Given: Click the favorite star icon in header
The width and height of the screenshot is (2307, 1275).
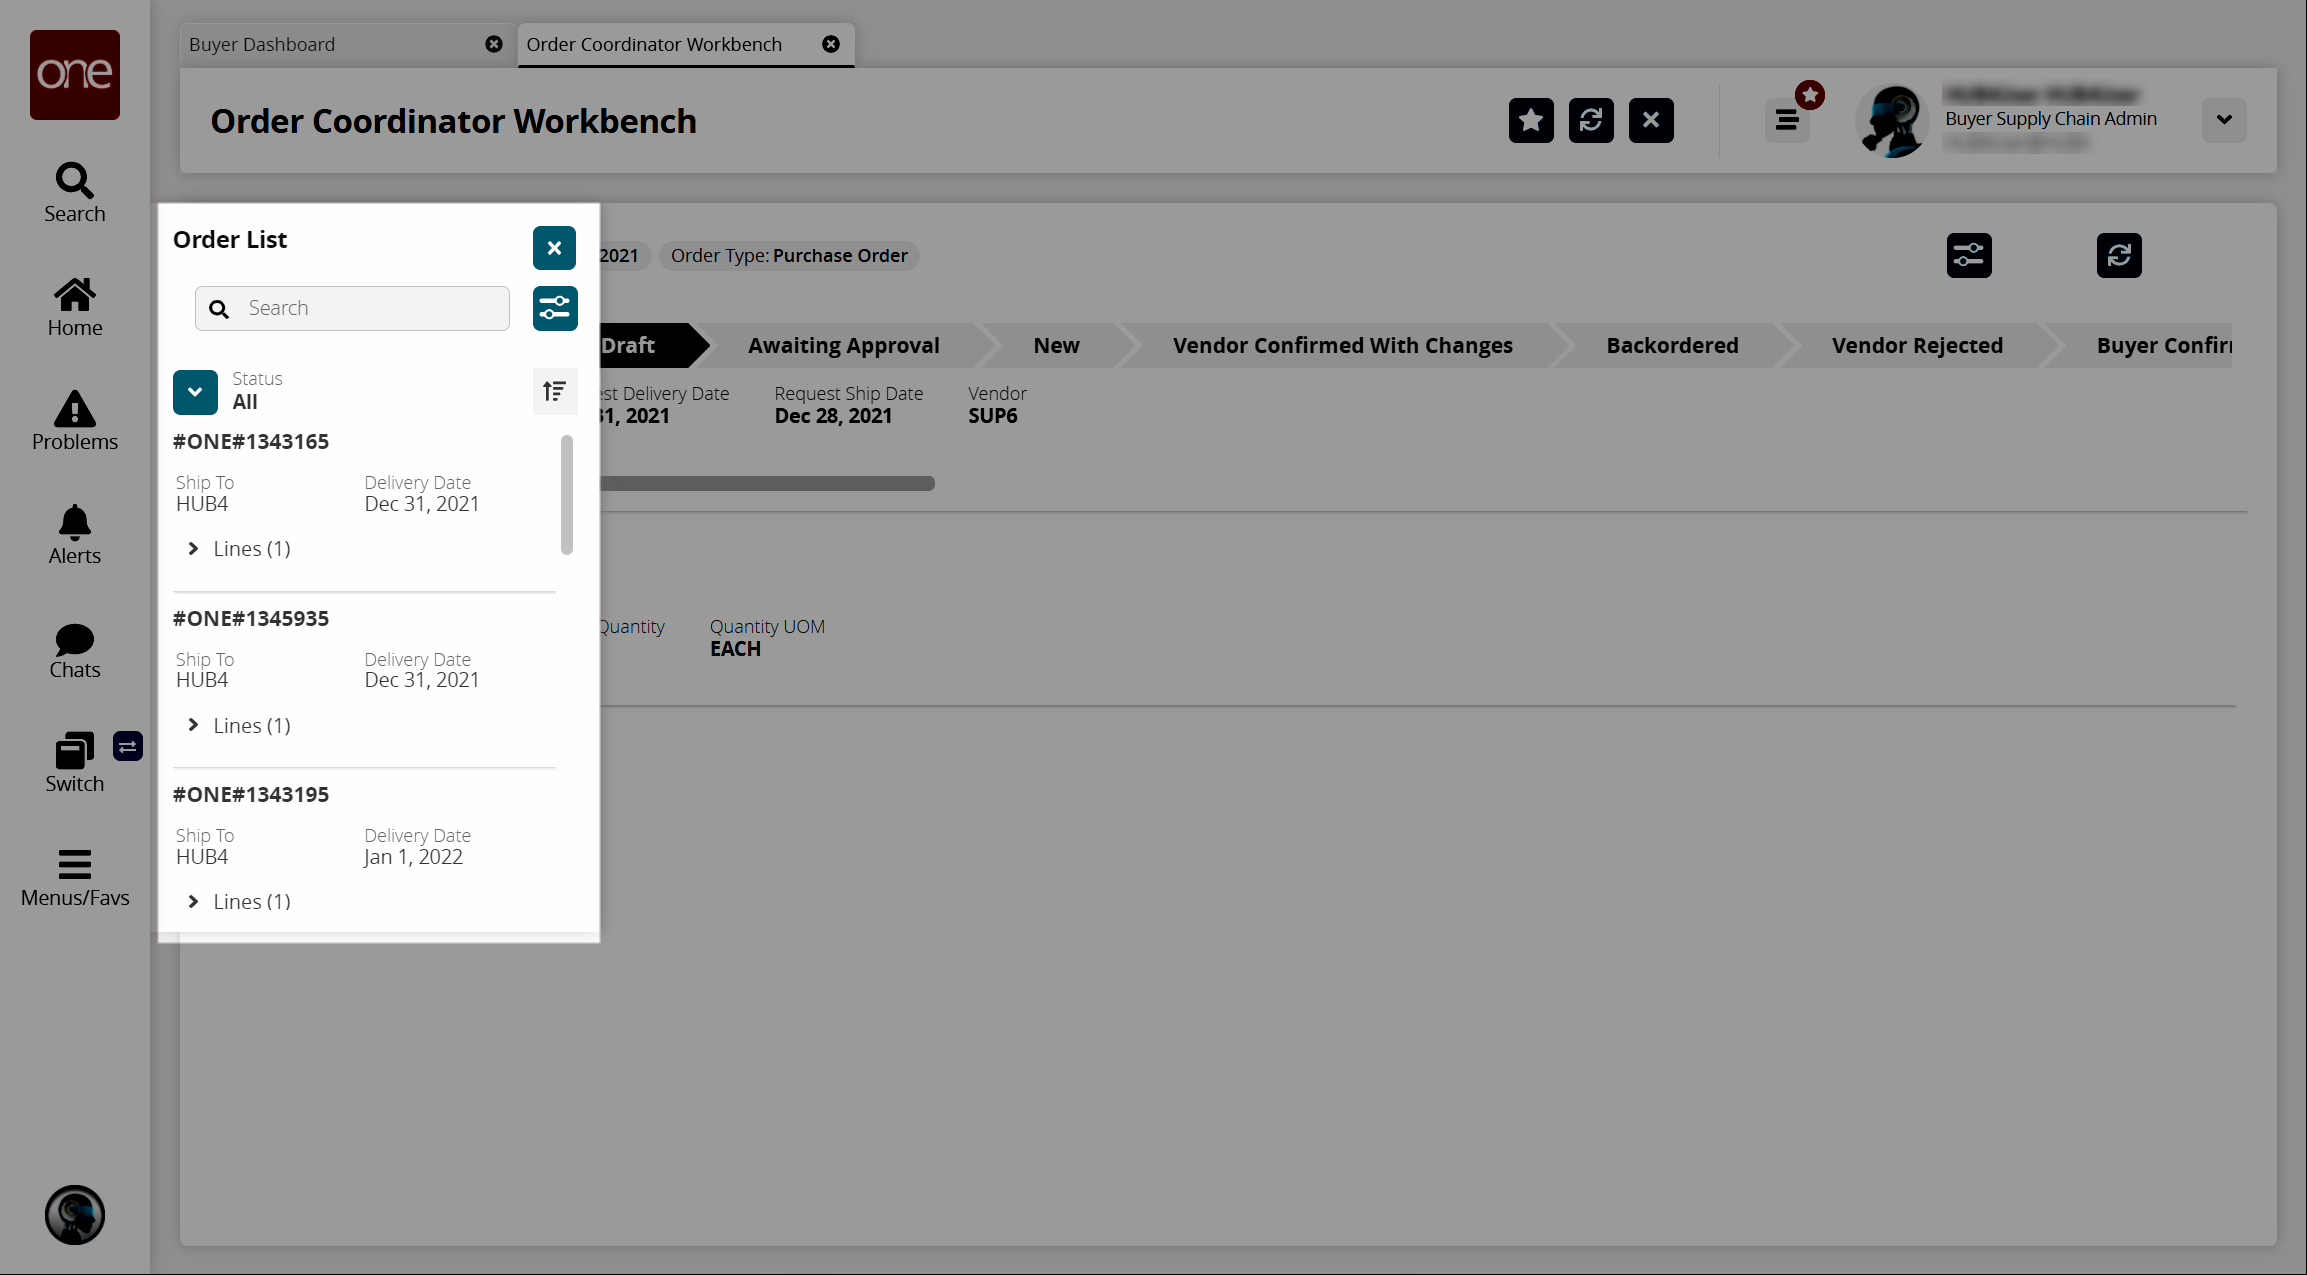Looking at the screenshot, I should pyautogui.click(x=1530, y=121).
